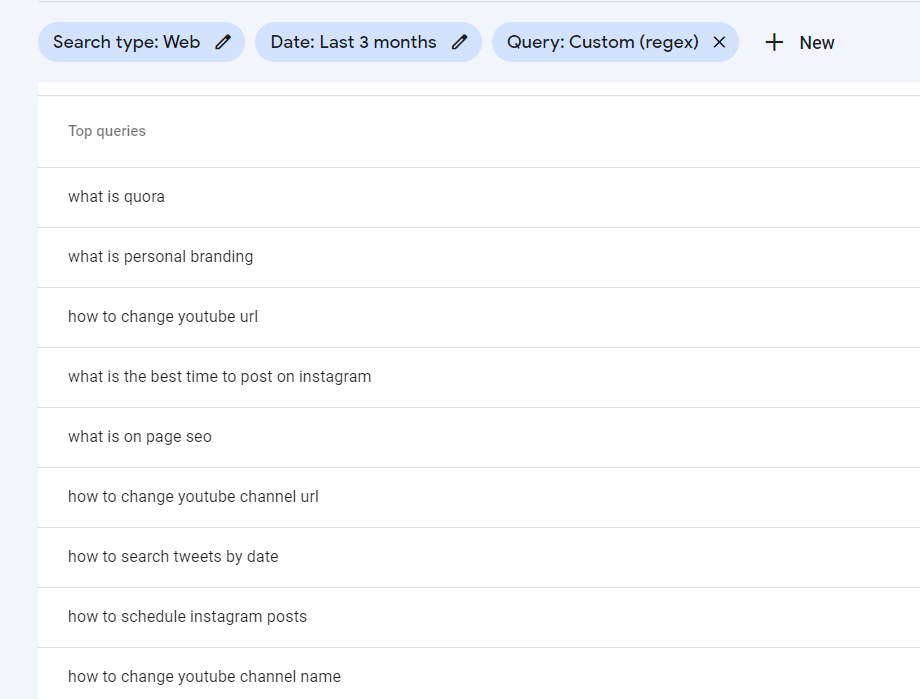Select the 'what is quora' query
Screen dimensions: 920x699
click(x=116, y=197)
